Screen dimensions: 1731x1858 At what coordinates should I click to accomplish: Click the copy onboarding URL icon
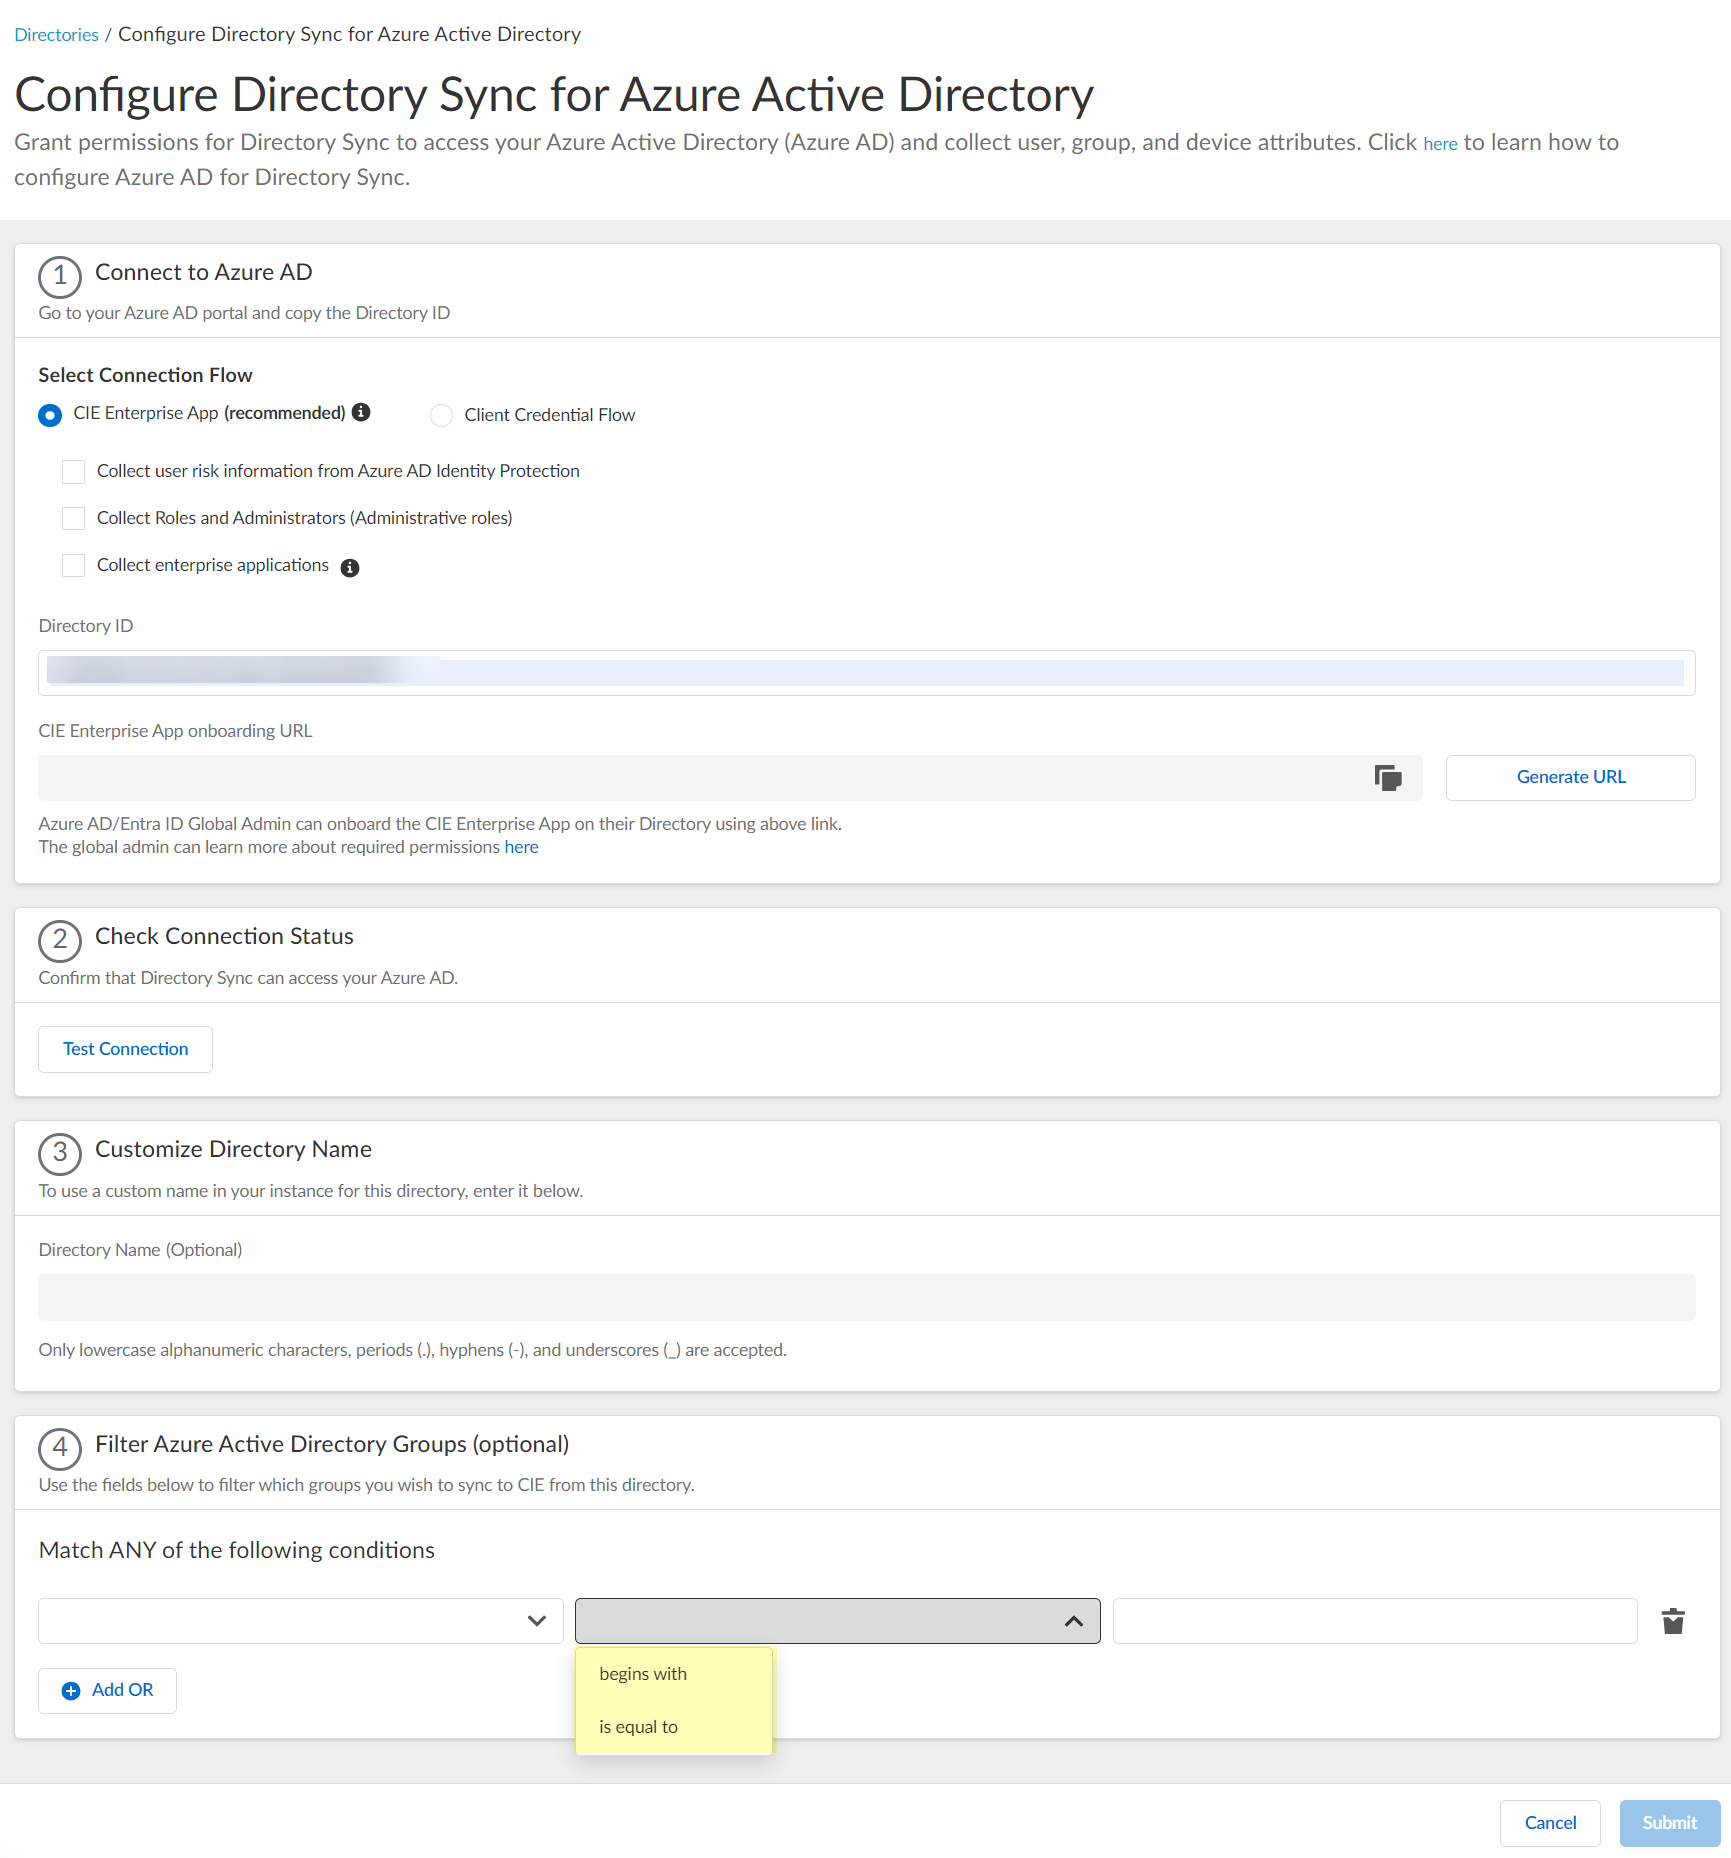pyautogui.click(x=1387, y=778)
